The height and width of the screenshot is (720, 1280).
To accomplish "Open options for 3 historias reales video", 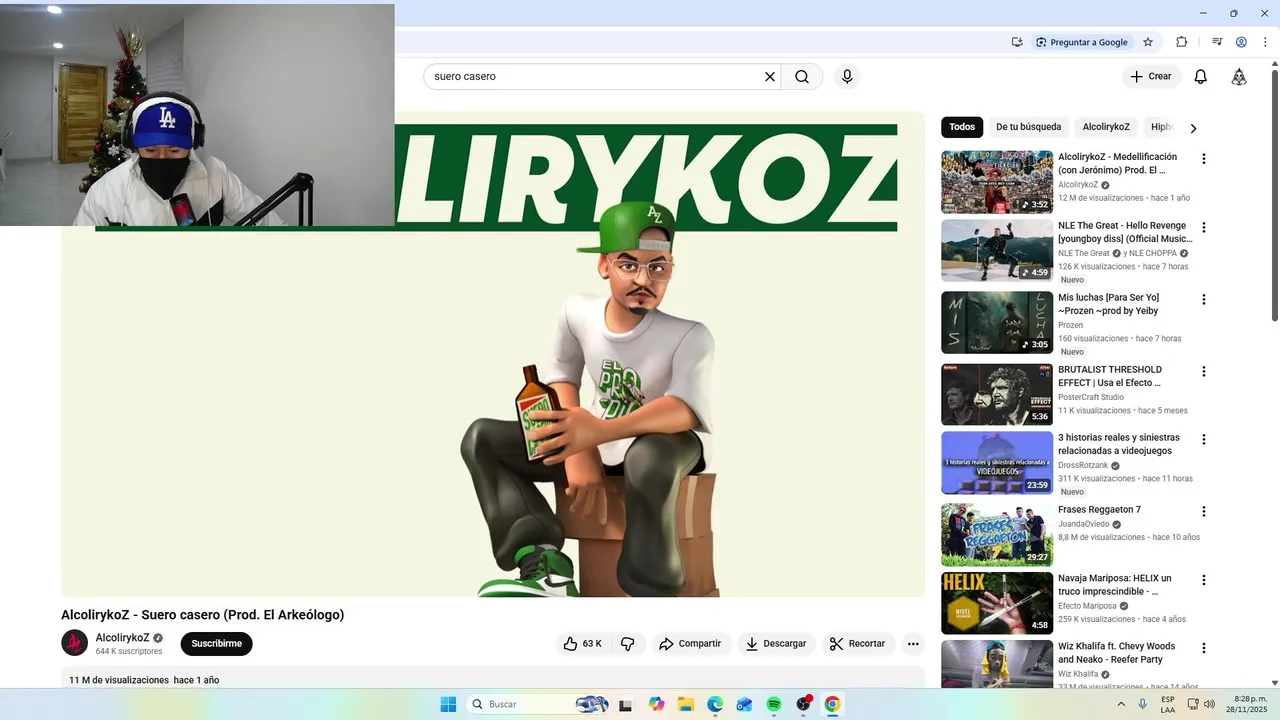I will [x=1204, y=439].
